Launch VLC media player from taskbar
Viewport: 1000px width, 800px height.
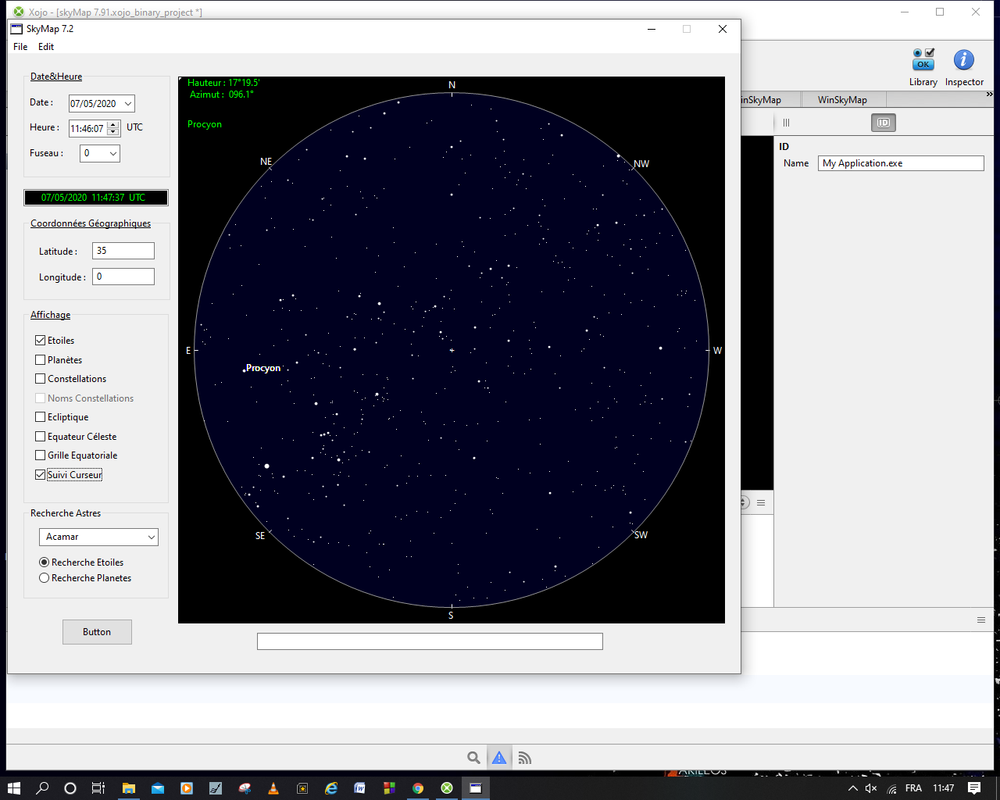click(x=273, y=788)
